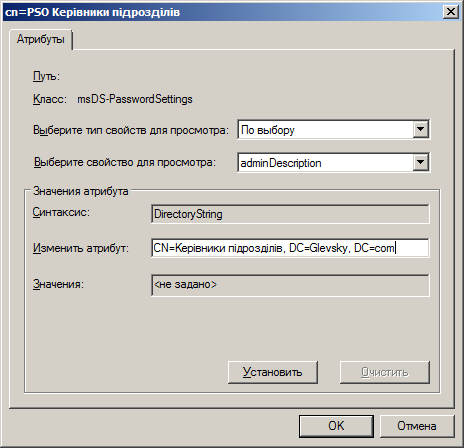The image size is (464, 448).
Task: Click the <не задано> values box
Action: (x=290, y=285)
